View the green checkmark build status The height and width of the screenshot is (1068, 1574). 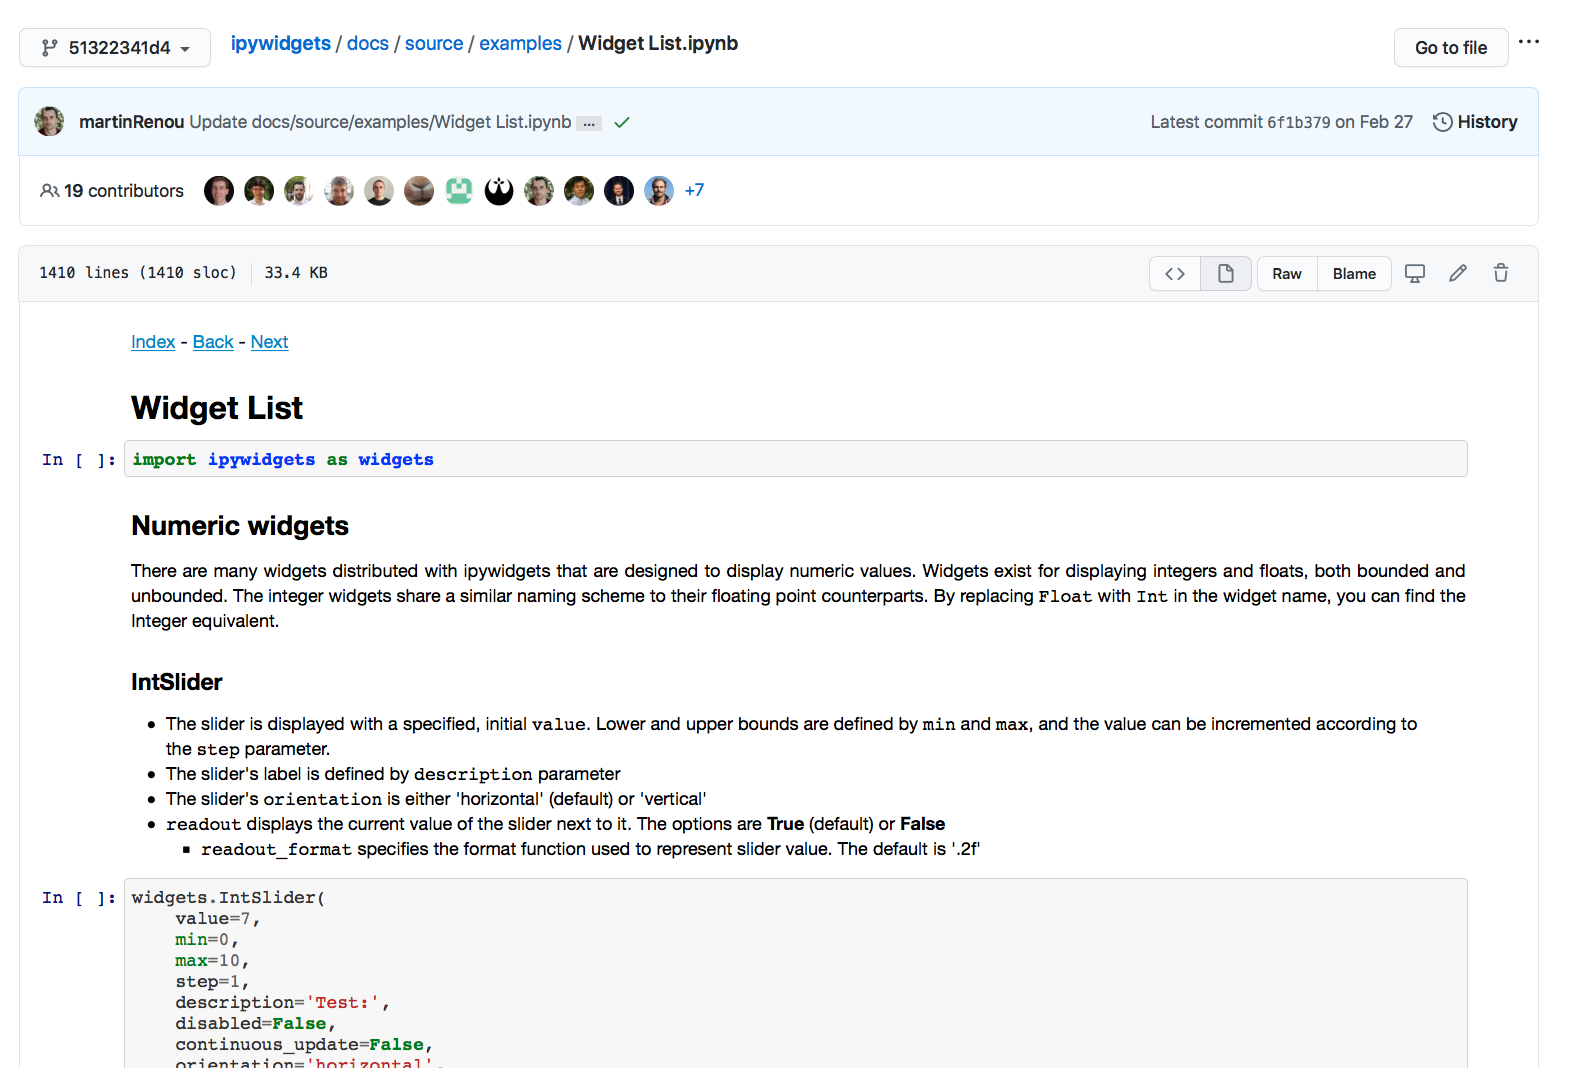pos(622,122)
